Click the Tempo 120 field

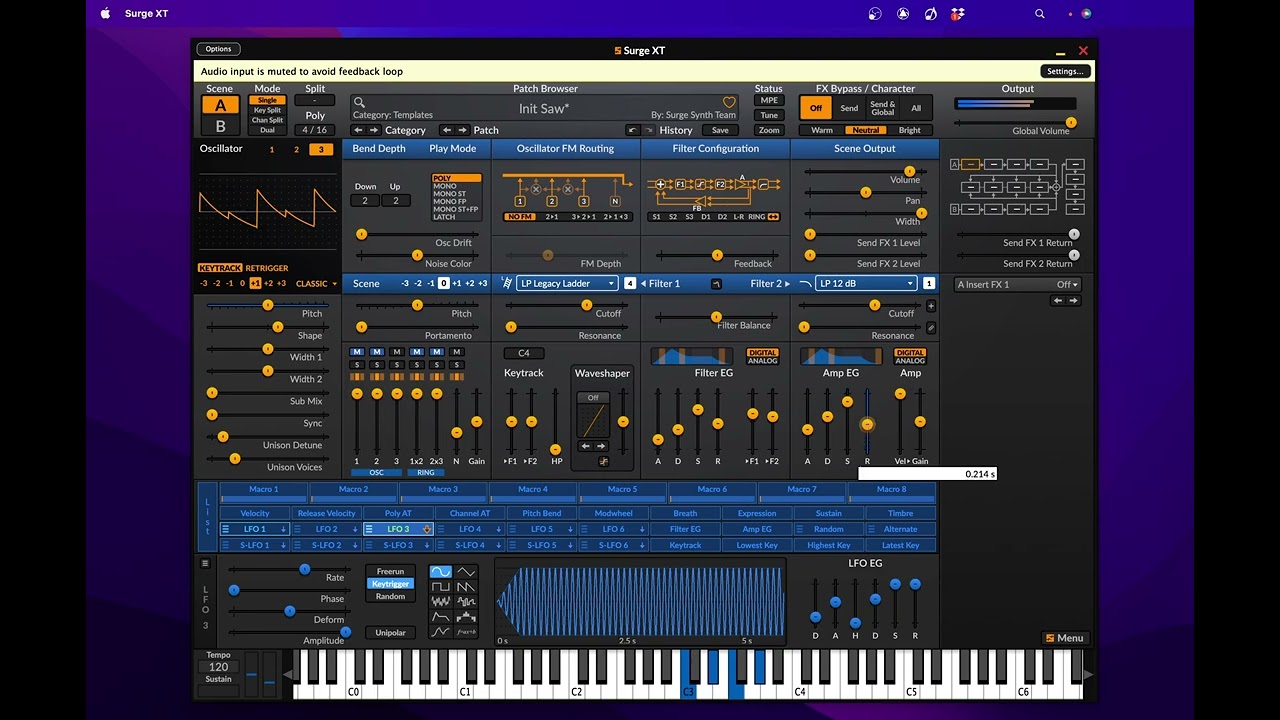click(218, 666)
